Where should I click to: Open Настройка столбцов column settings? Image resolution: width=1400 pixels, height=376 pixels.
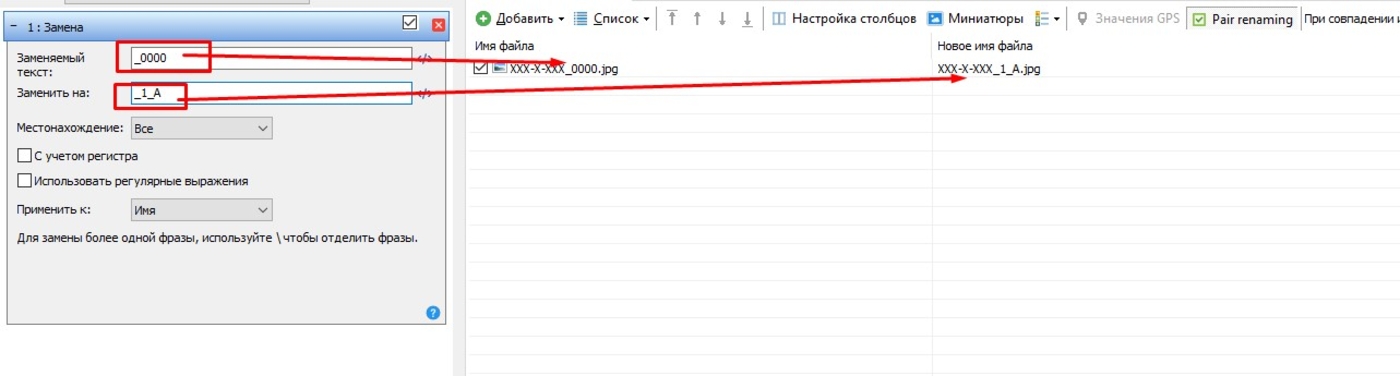(x=845, y=18)
